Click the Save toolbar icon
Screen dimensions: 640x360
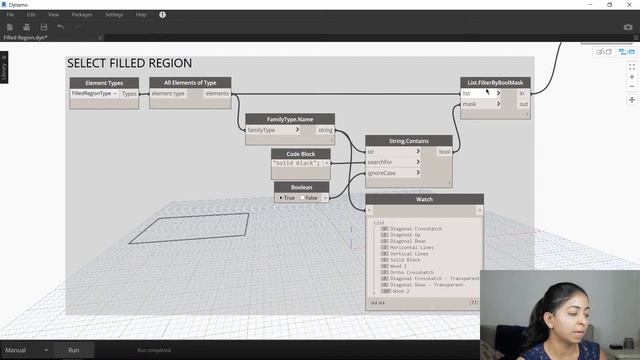tap(44, 27)
